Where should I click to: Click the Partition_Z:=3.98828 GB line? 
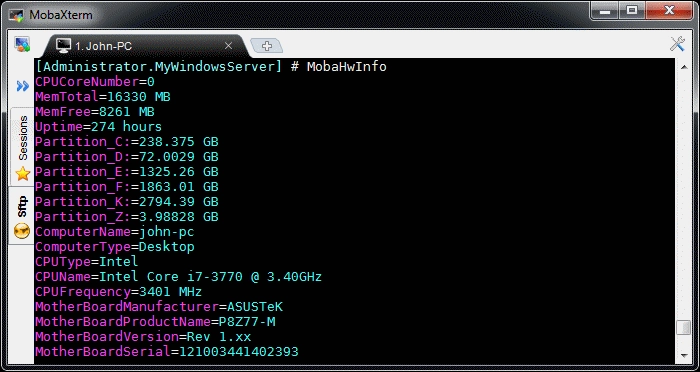point(127,217)
